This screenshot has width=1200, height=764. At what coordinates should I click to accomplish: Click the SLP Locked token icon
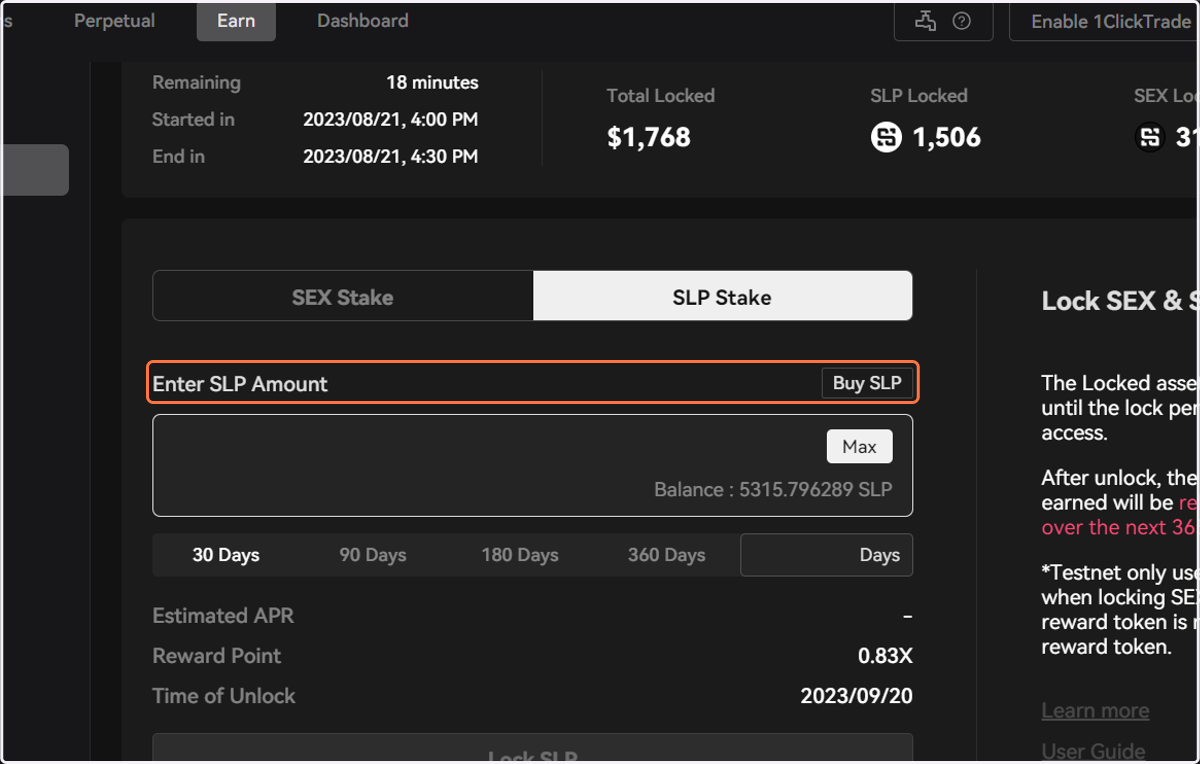point(886,137)
